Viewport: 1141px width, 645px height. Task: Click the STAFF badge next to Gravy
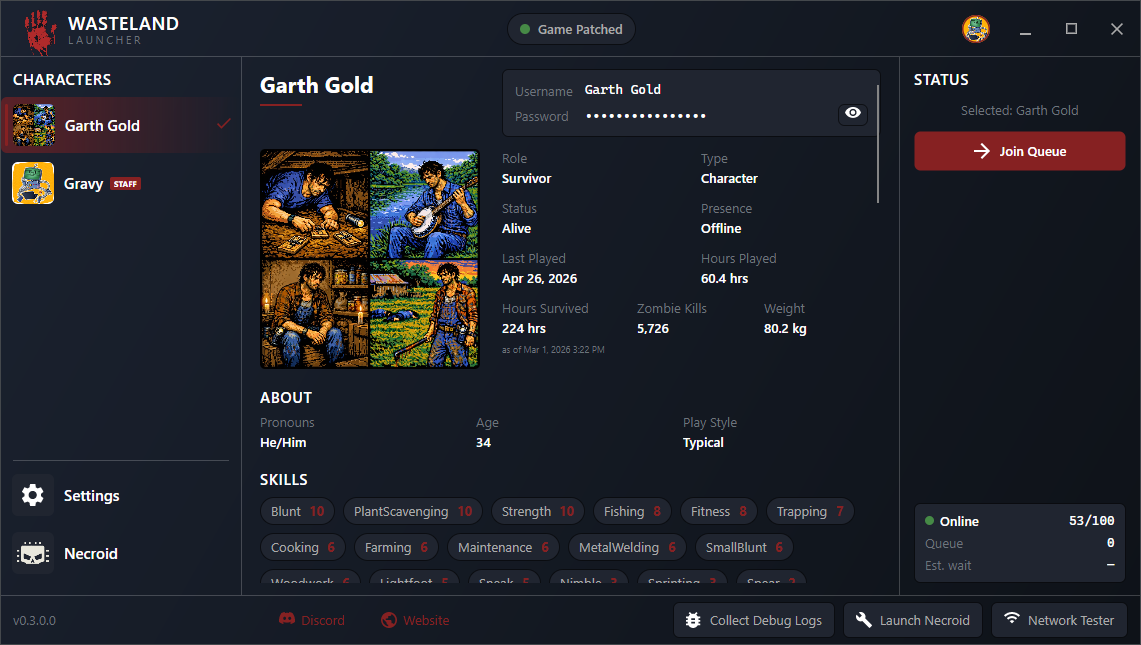125,183
